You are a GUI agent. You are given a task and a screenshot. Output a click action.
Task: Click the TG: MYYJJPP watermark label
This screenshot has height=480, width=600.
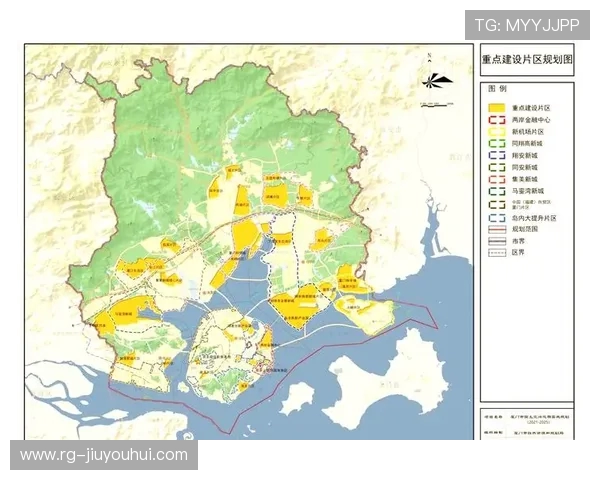click(x=527, y=24)
